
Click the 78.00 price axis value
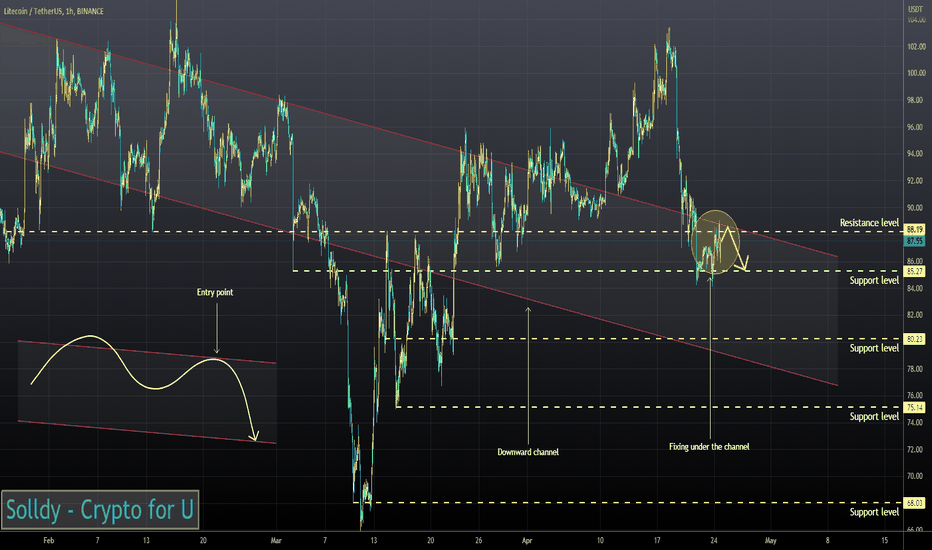point(916,369)
